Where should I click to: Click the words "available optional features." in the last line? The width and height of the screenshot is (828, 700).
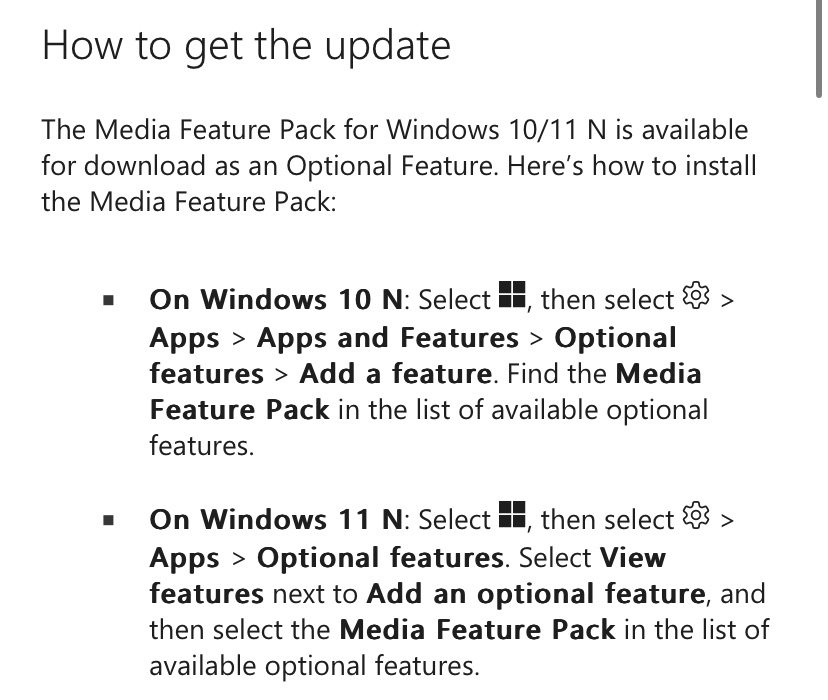[x=313, y=666]
